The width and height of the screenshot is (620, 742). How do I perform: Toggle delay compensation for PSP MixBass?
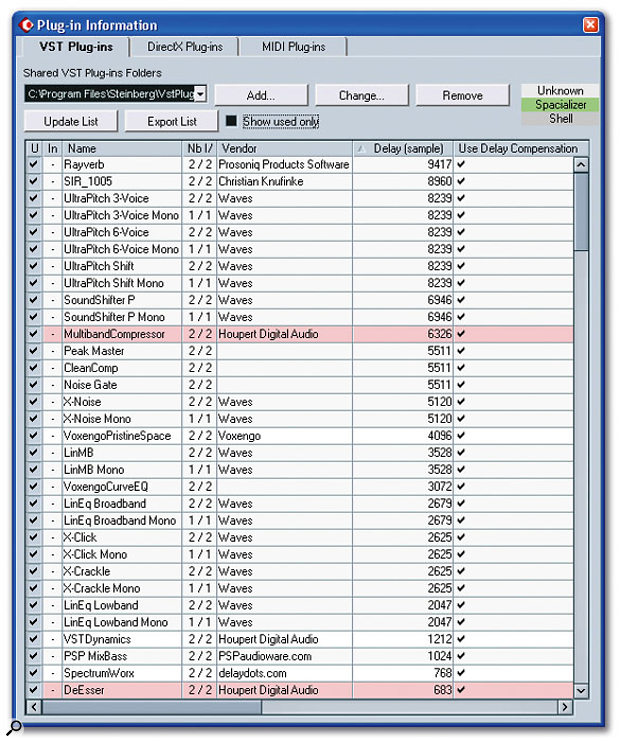coord(461,656)
